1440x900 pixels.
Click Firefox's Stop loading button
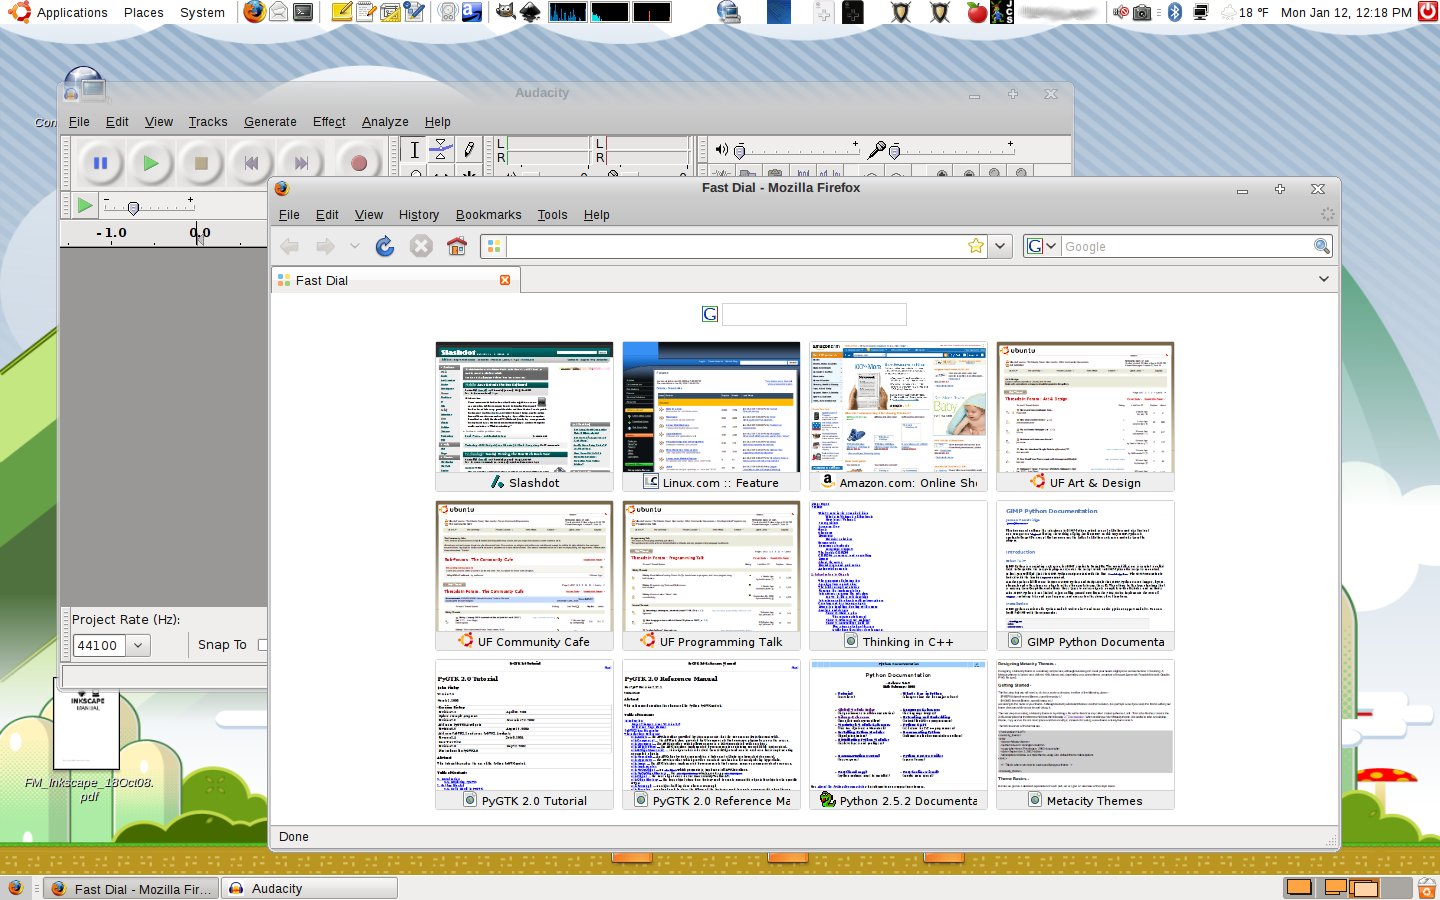(421, 246)
